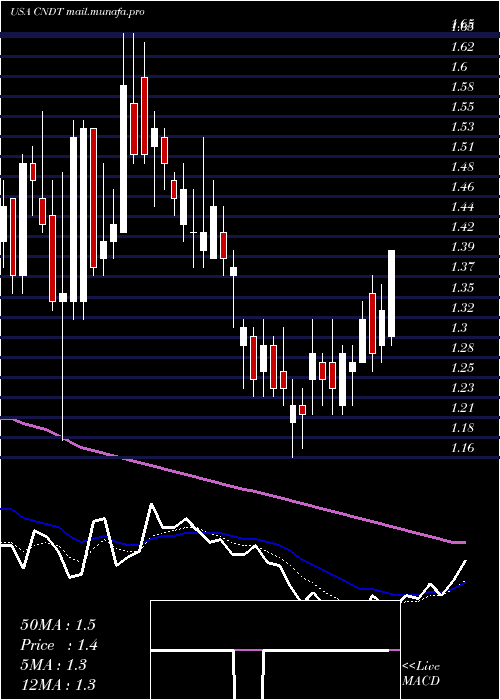Click the pink 50MA line end point
Screen dimensions: 500x700
[464, 542]
